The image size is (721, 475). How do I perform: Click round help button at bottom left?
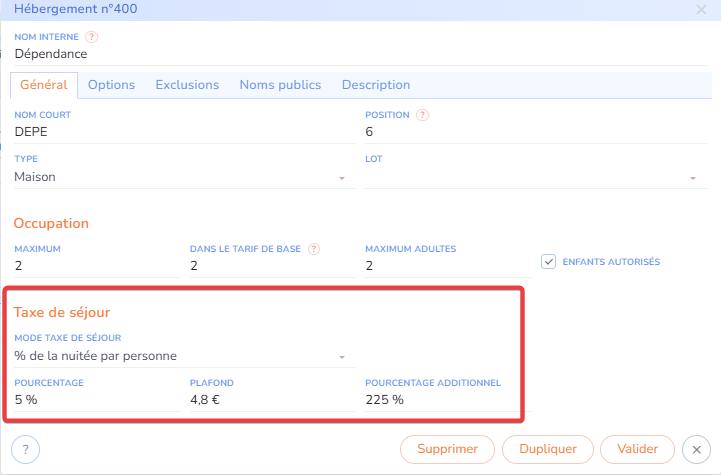coord(25,449)
